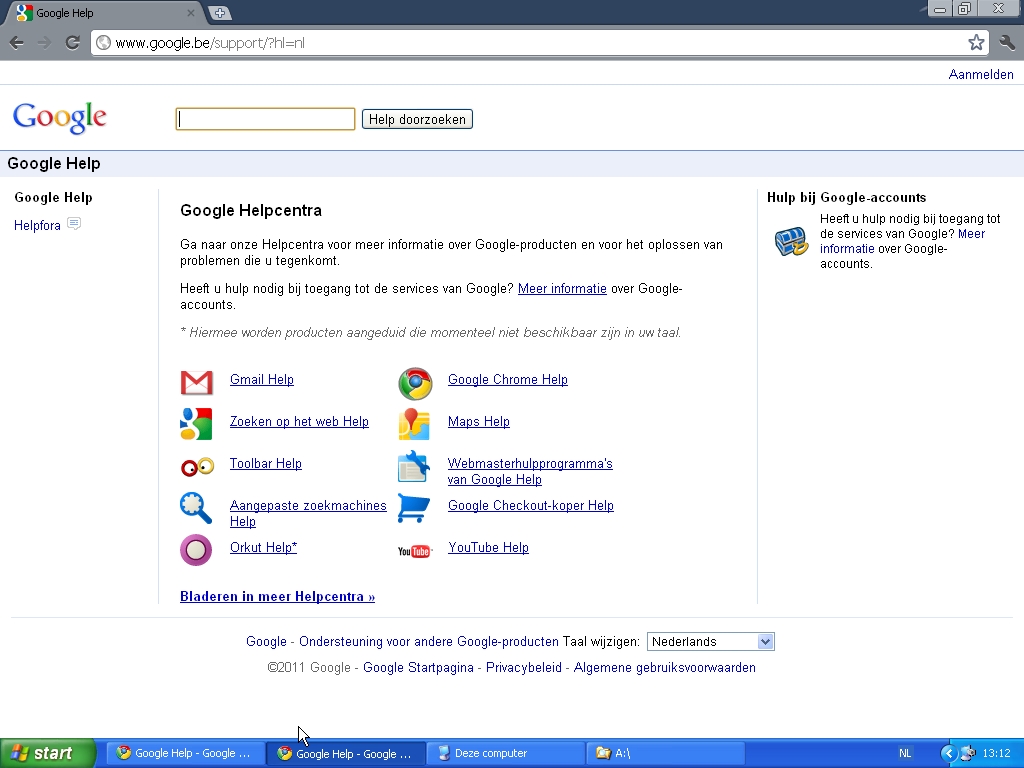
Task: Click the web search Help icon
Action: pyautogui.click(x=196, y=424)
